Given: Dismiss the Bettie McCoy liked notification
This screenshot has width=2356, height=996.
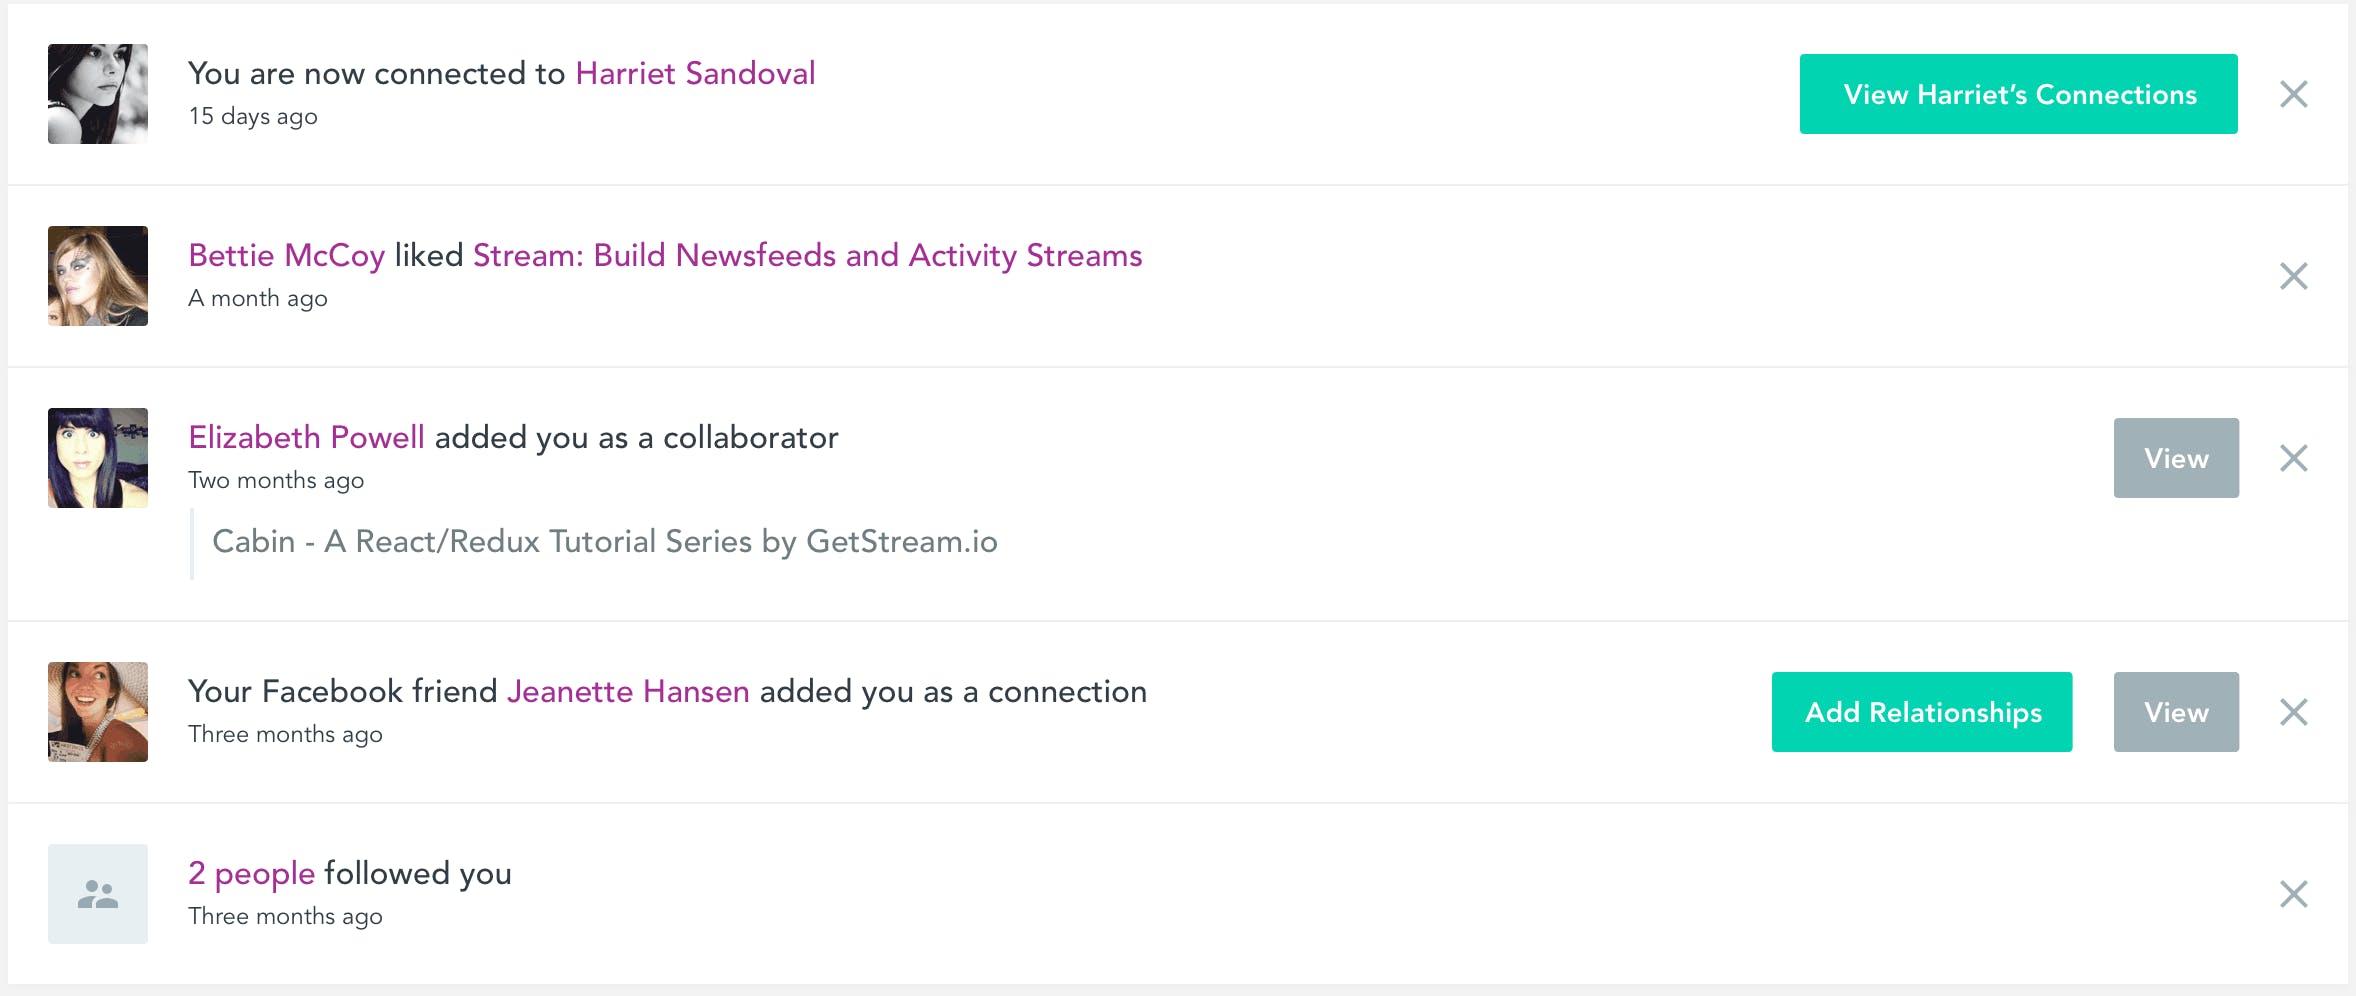Looking at the screenshot, I should (x=2293, y=276).
